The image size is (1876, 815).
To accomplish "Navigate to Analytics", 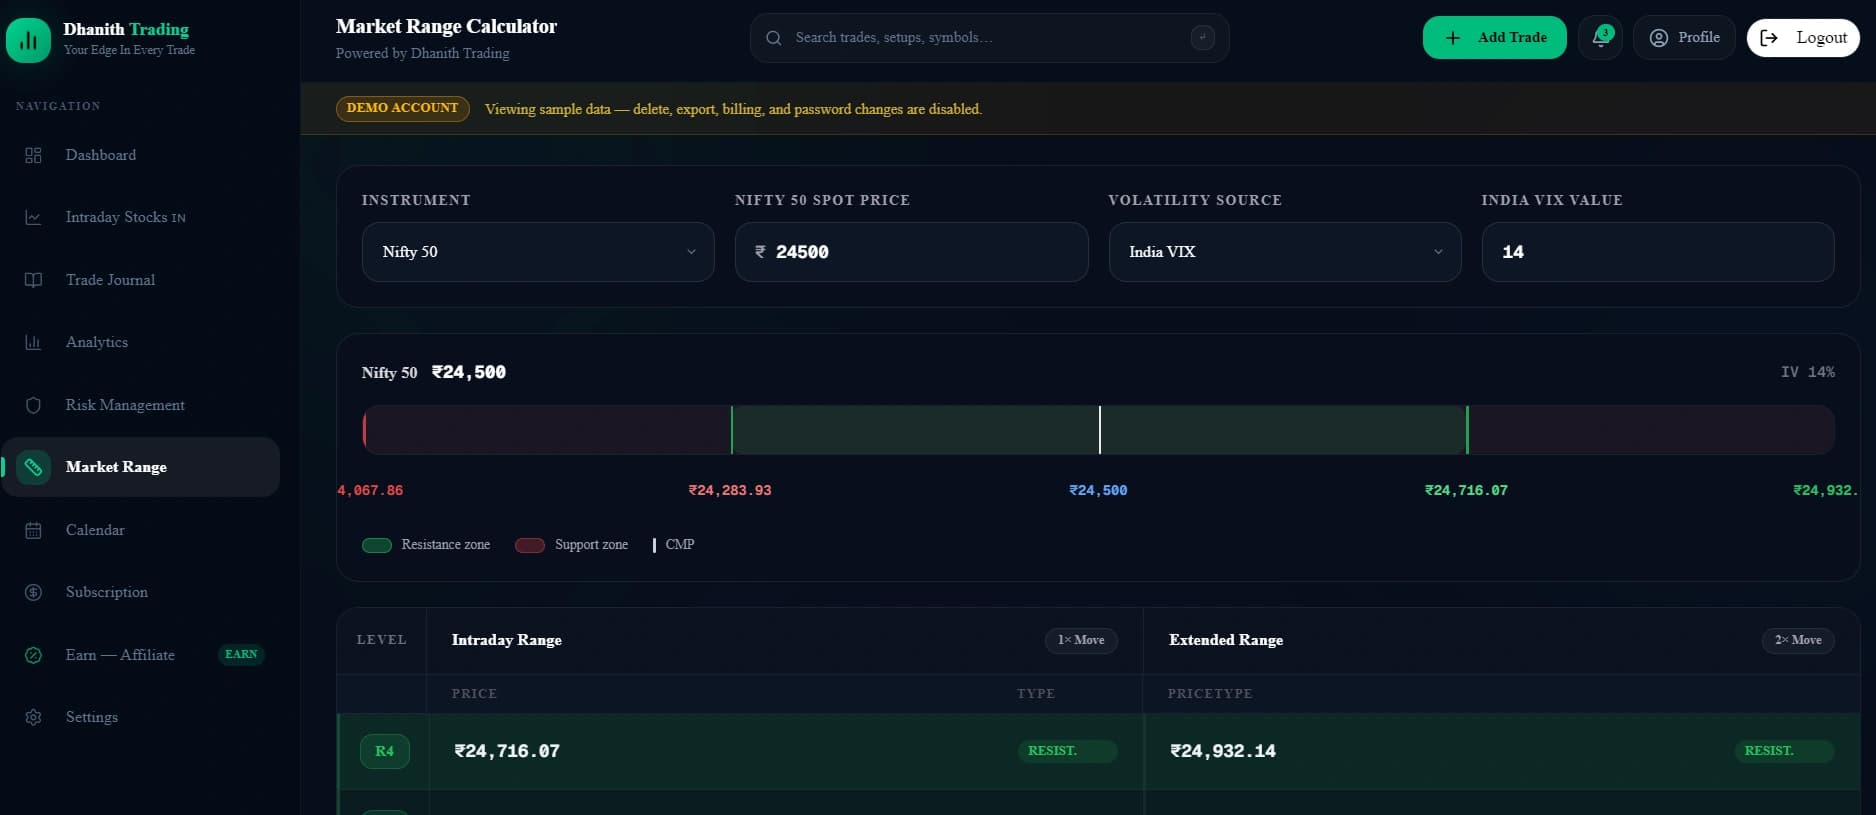I will (x=140, y=342).
